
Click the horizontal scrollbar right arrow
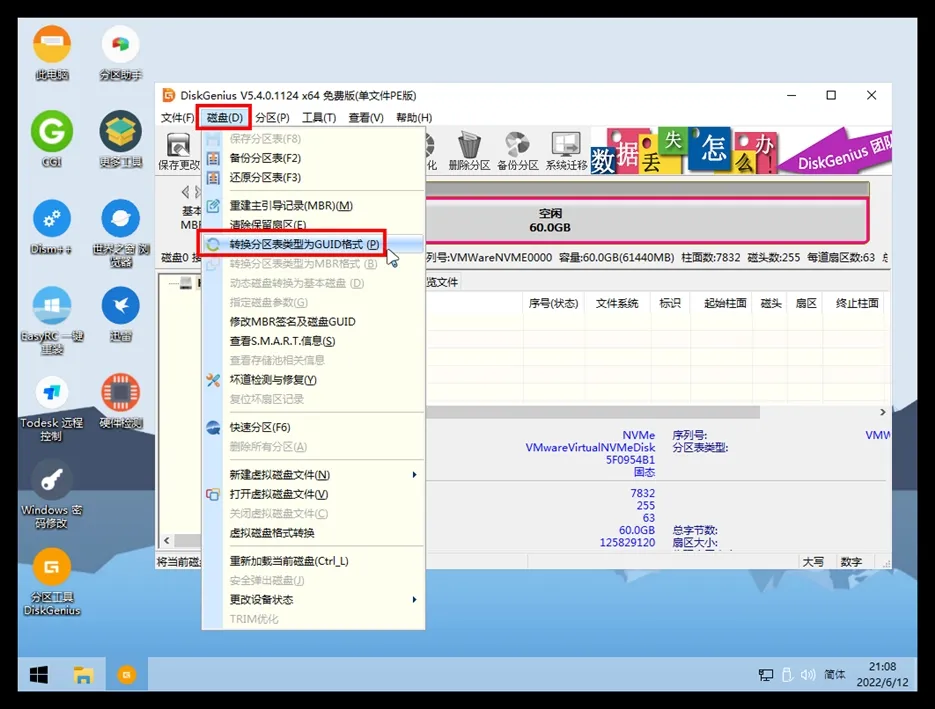882,412
